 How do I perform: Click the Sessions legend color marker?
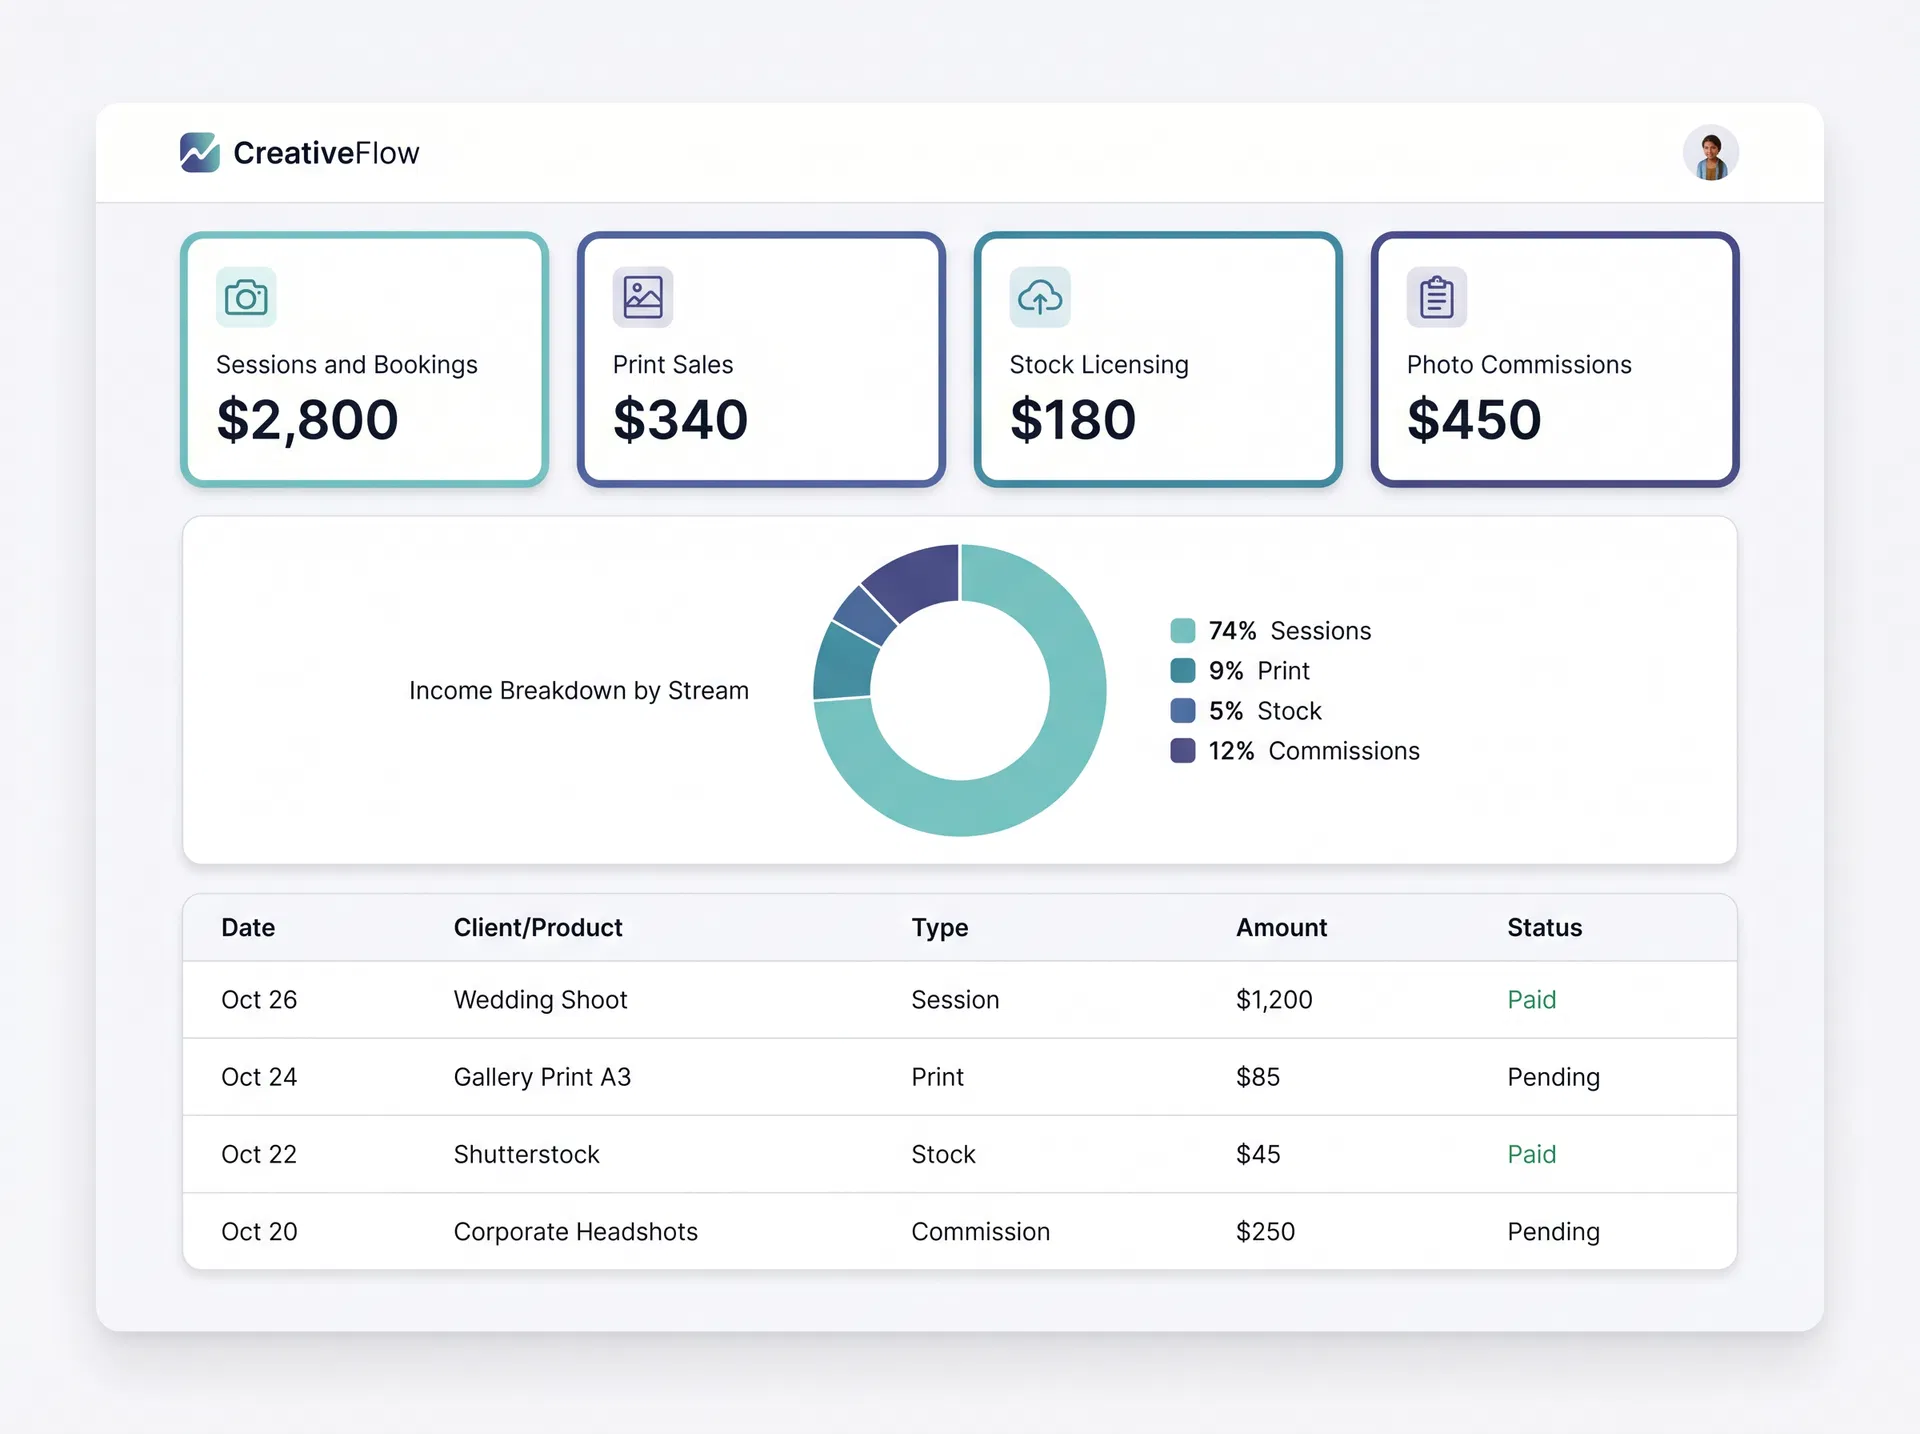tap(1183, 630)
